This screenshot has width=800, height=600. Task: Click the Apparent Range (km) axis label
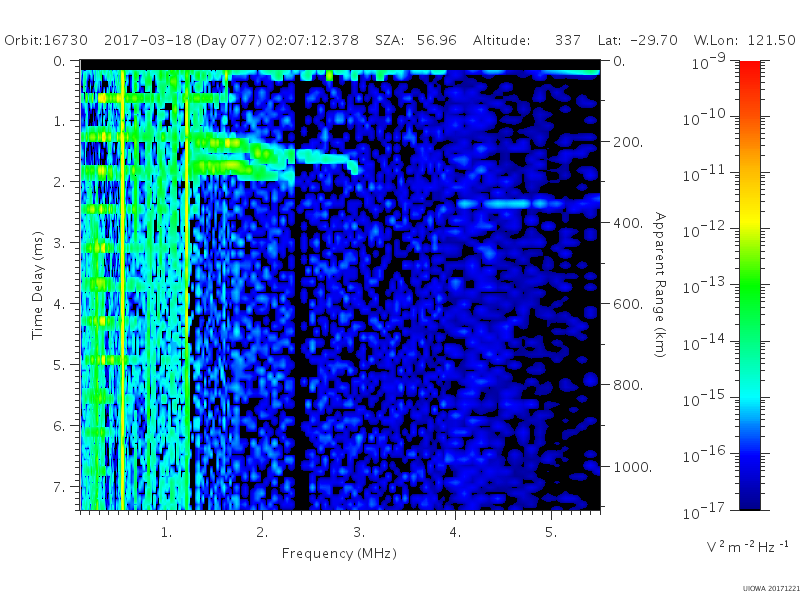(660, 285)
